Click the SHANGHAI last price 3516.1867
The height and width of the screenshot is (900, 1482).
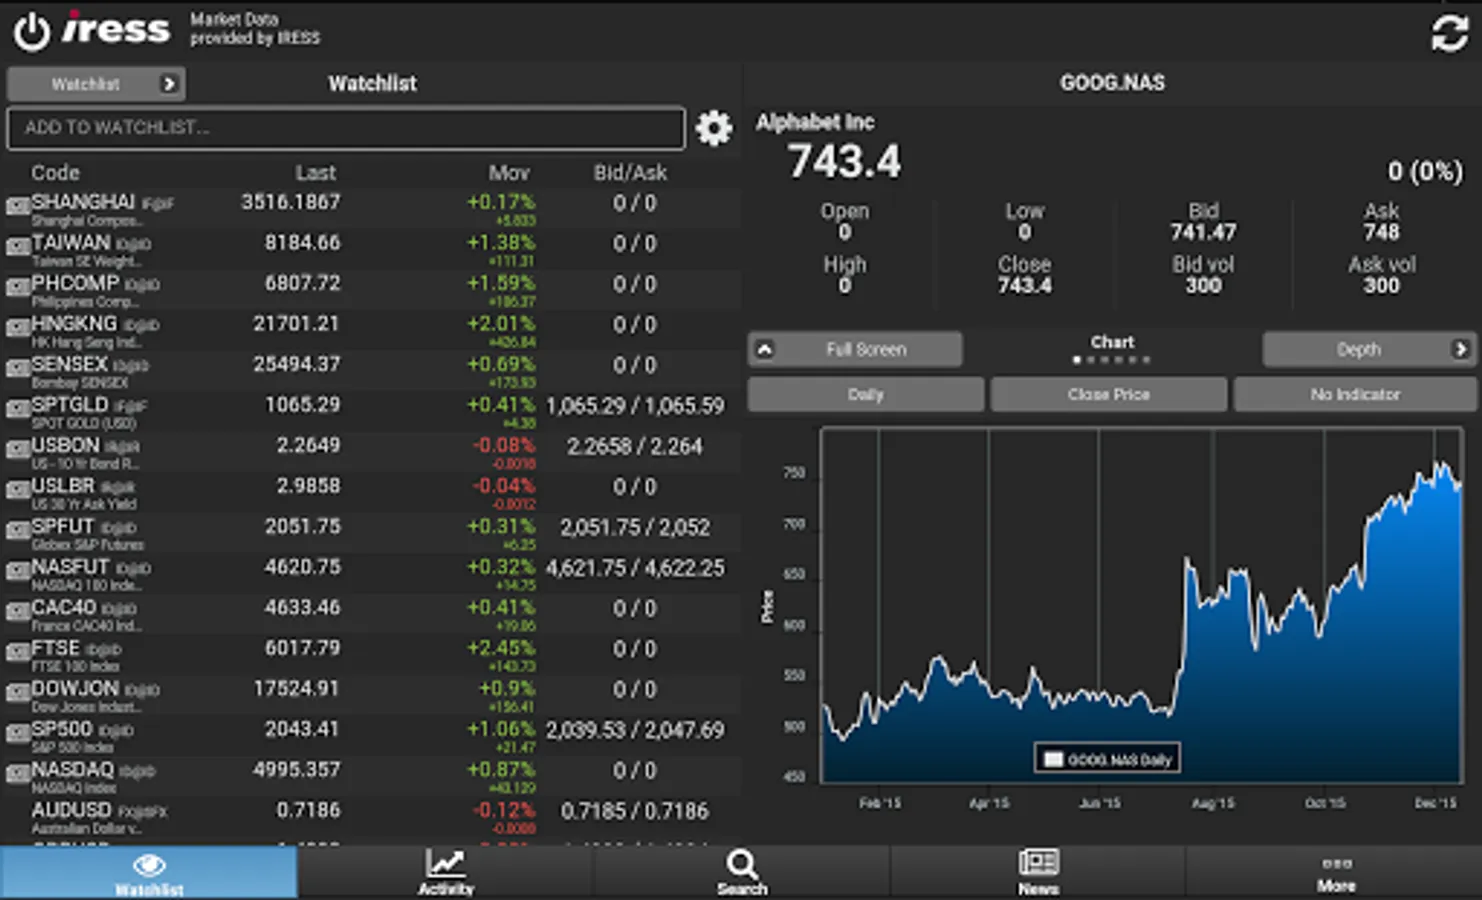[x=290, y=202]
